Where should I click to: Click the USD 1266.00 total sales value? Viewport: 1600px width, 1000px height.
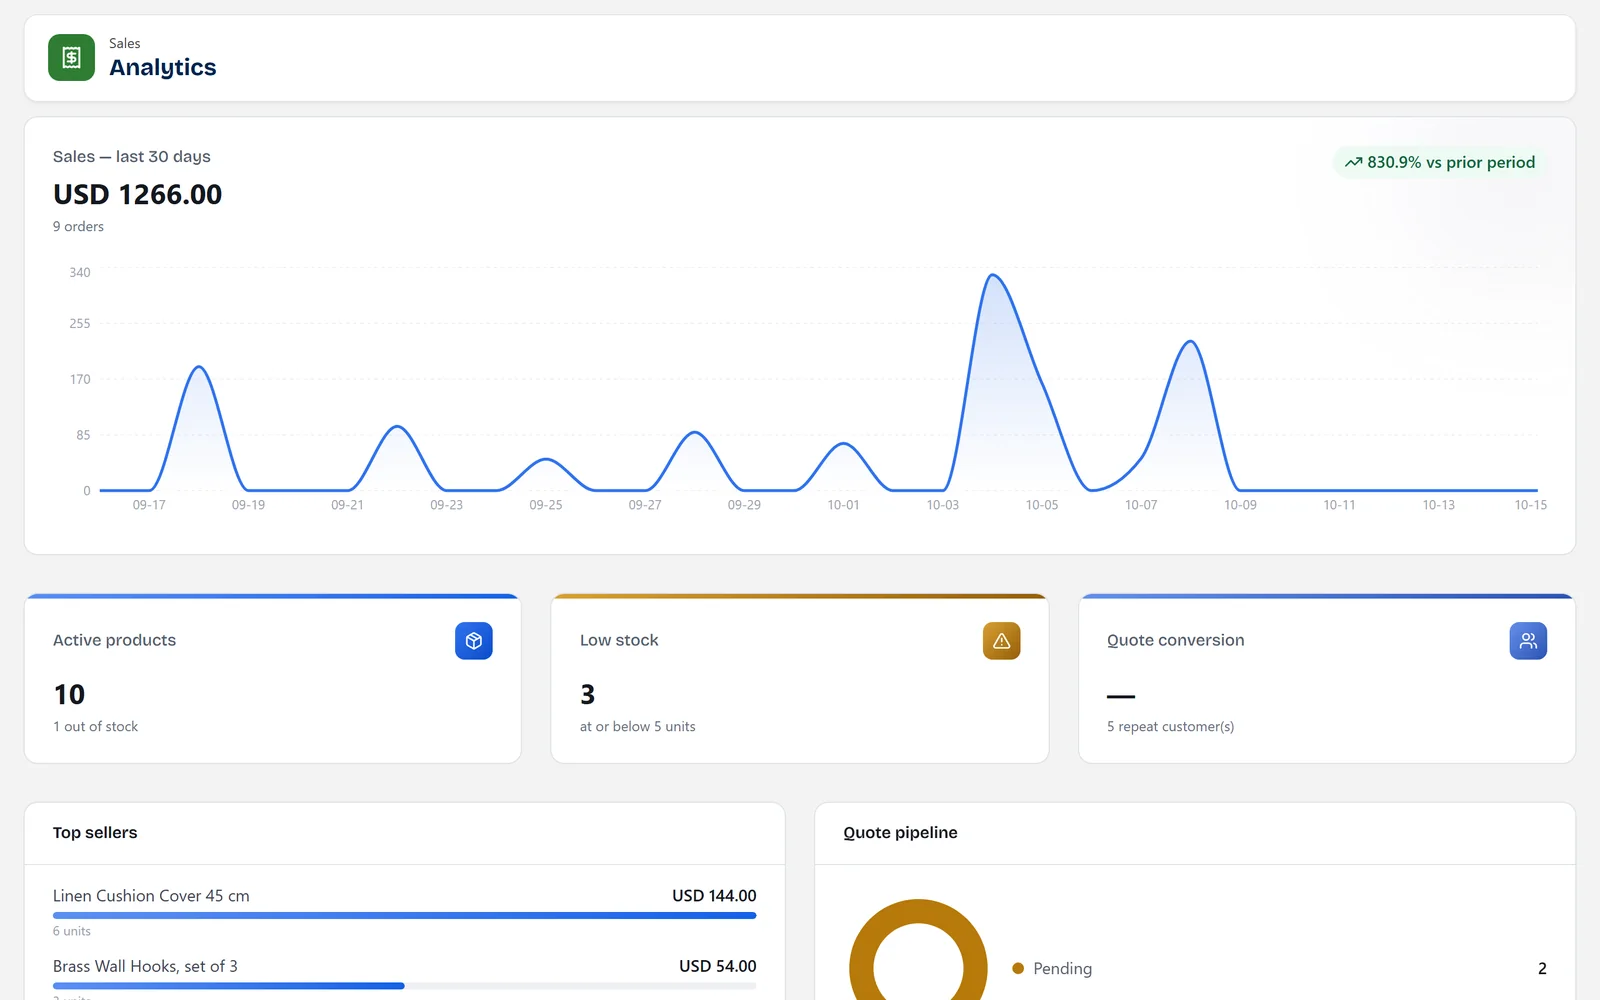138,194
